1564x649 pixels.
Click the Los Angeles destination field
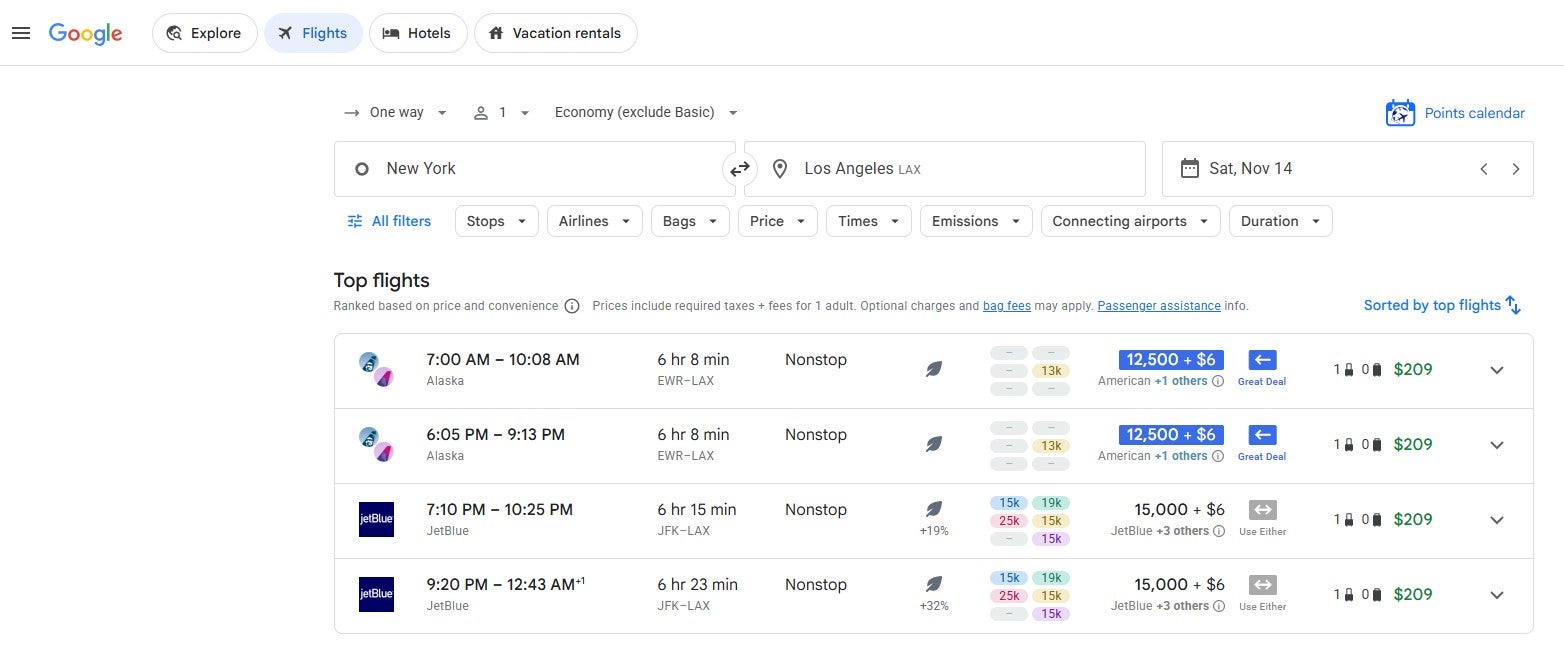click(x=944, y=169)
